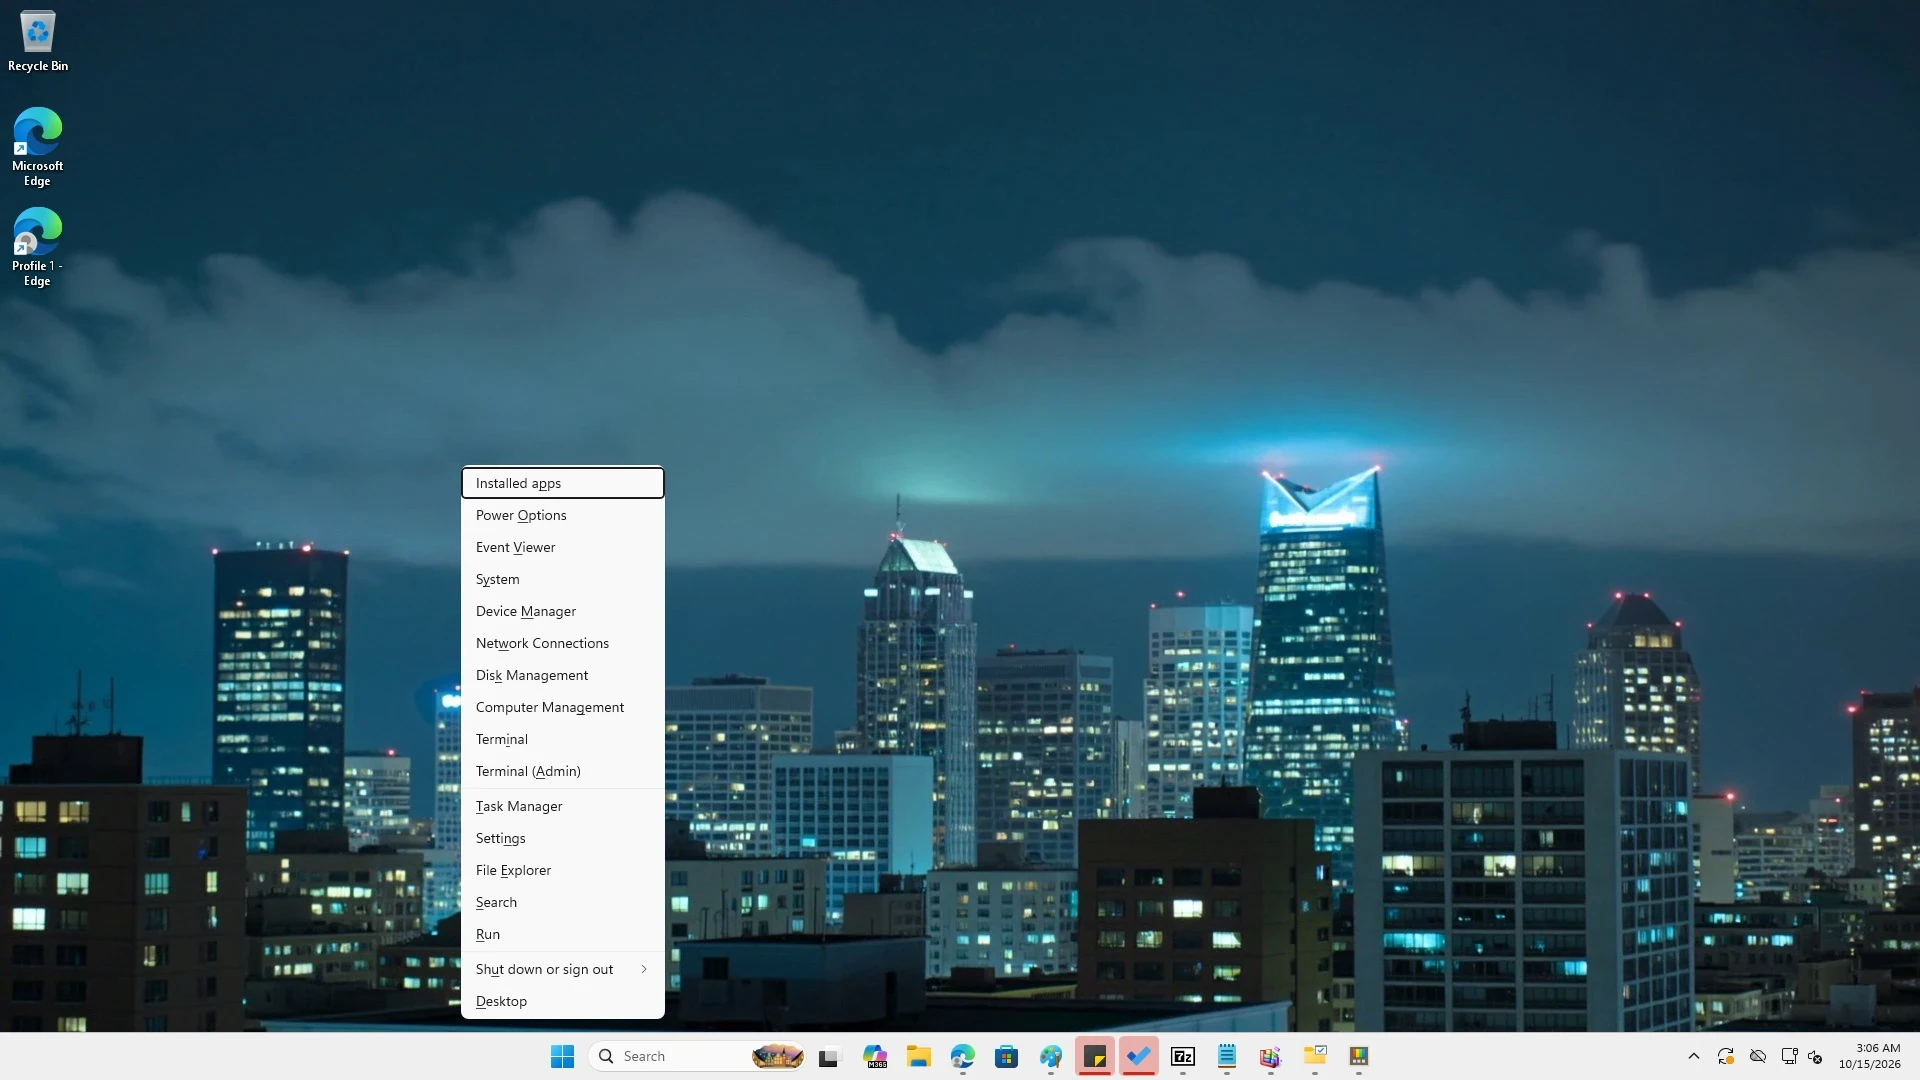Open the 7-Zip taskbar icon
Viewport: 1920px width, 1080px height.
pyautogui.click(x=1183, y=1056)
